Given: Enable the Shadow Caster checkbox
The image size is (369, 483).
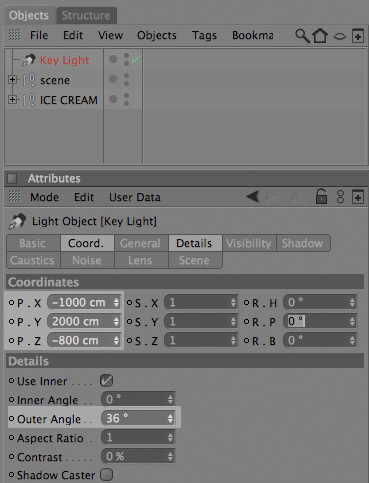Looking at the screenshot, I should (106, 475).
